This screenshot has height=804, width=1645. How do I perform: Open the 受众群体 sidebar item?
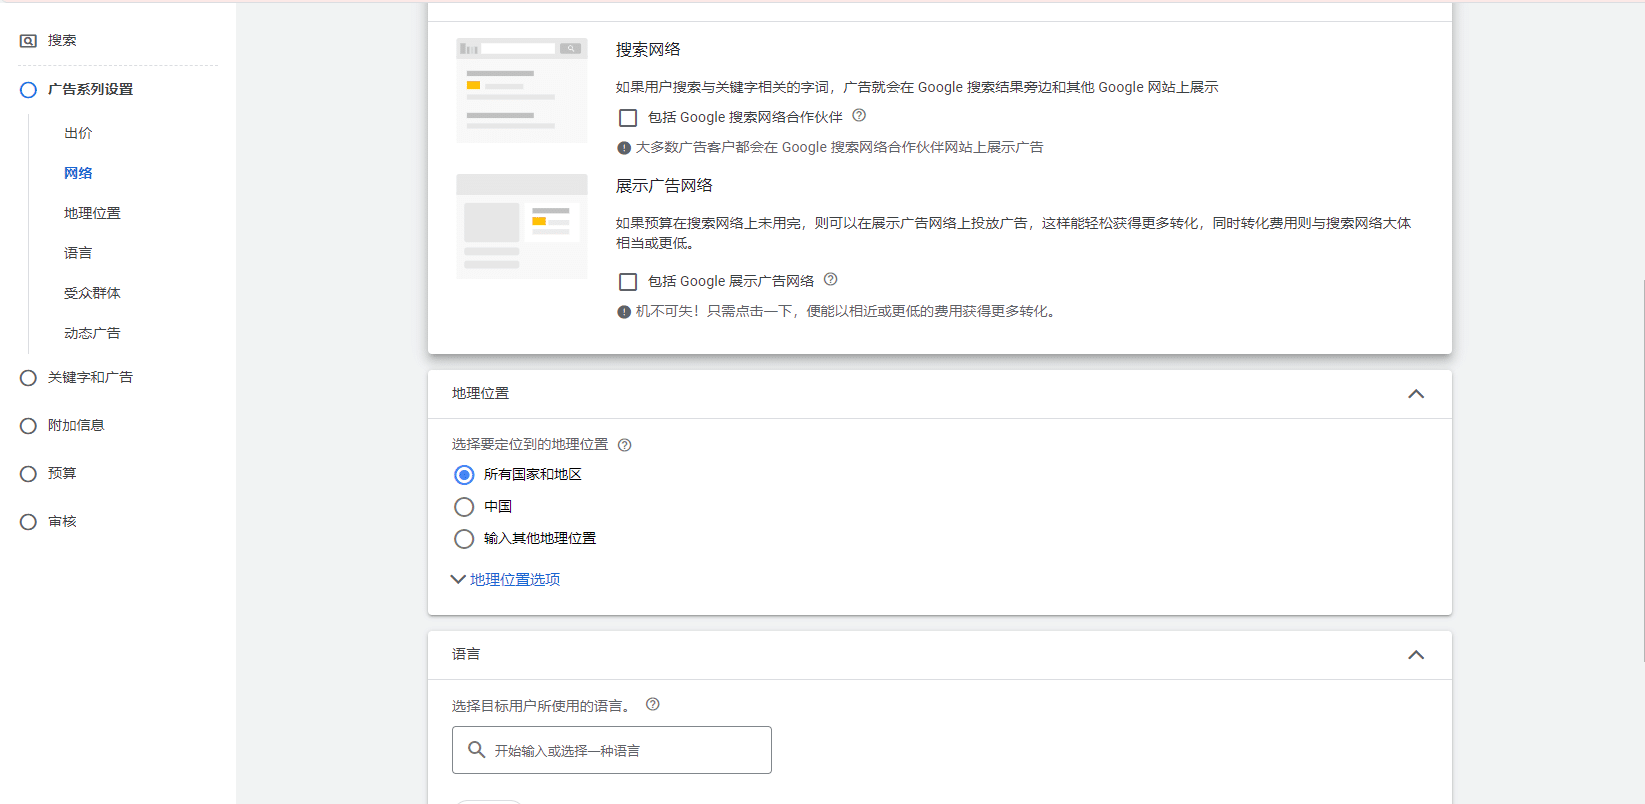click(x=92, y=293)
